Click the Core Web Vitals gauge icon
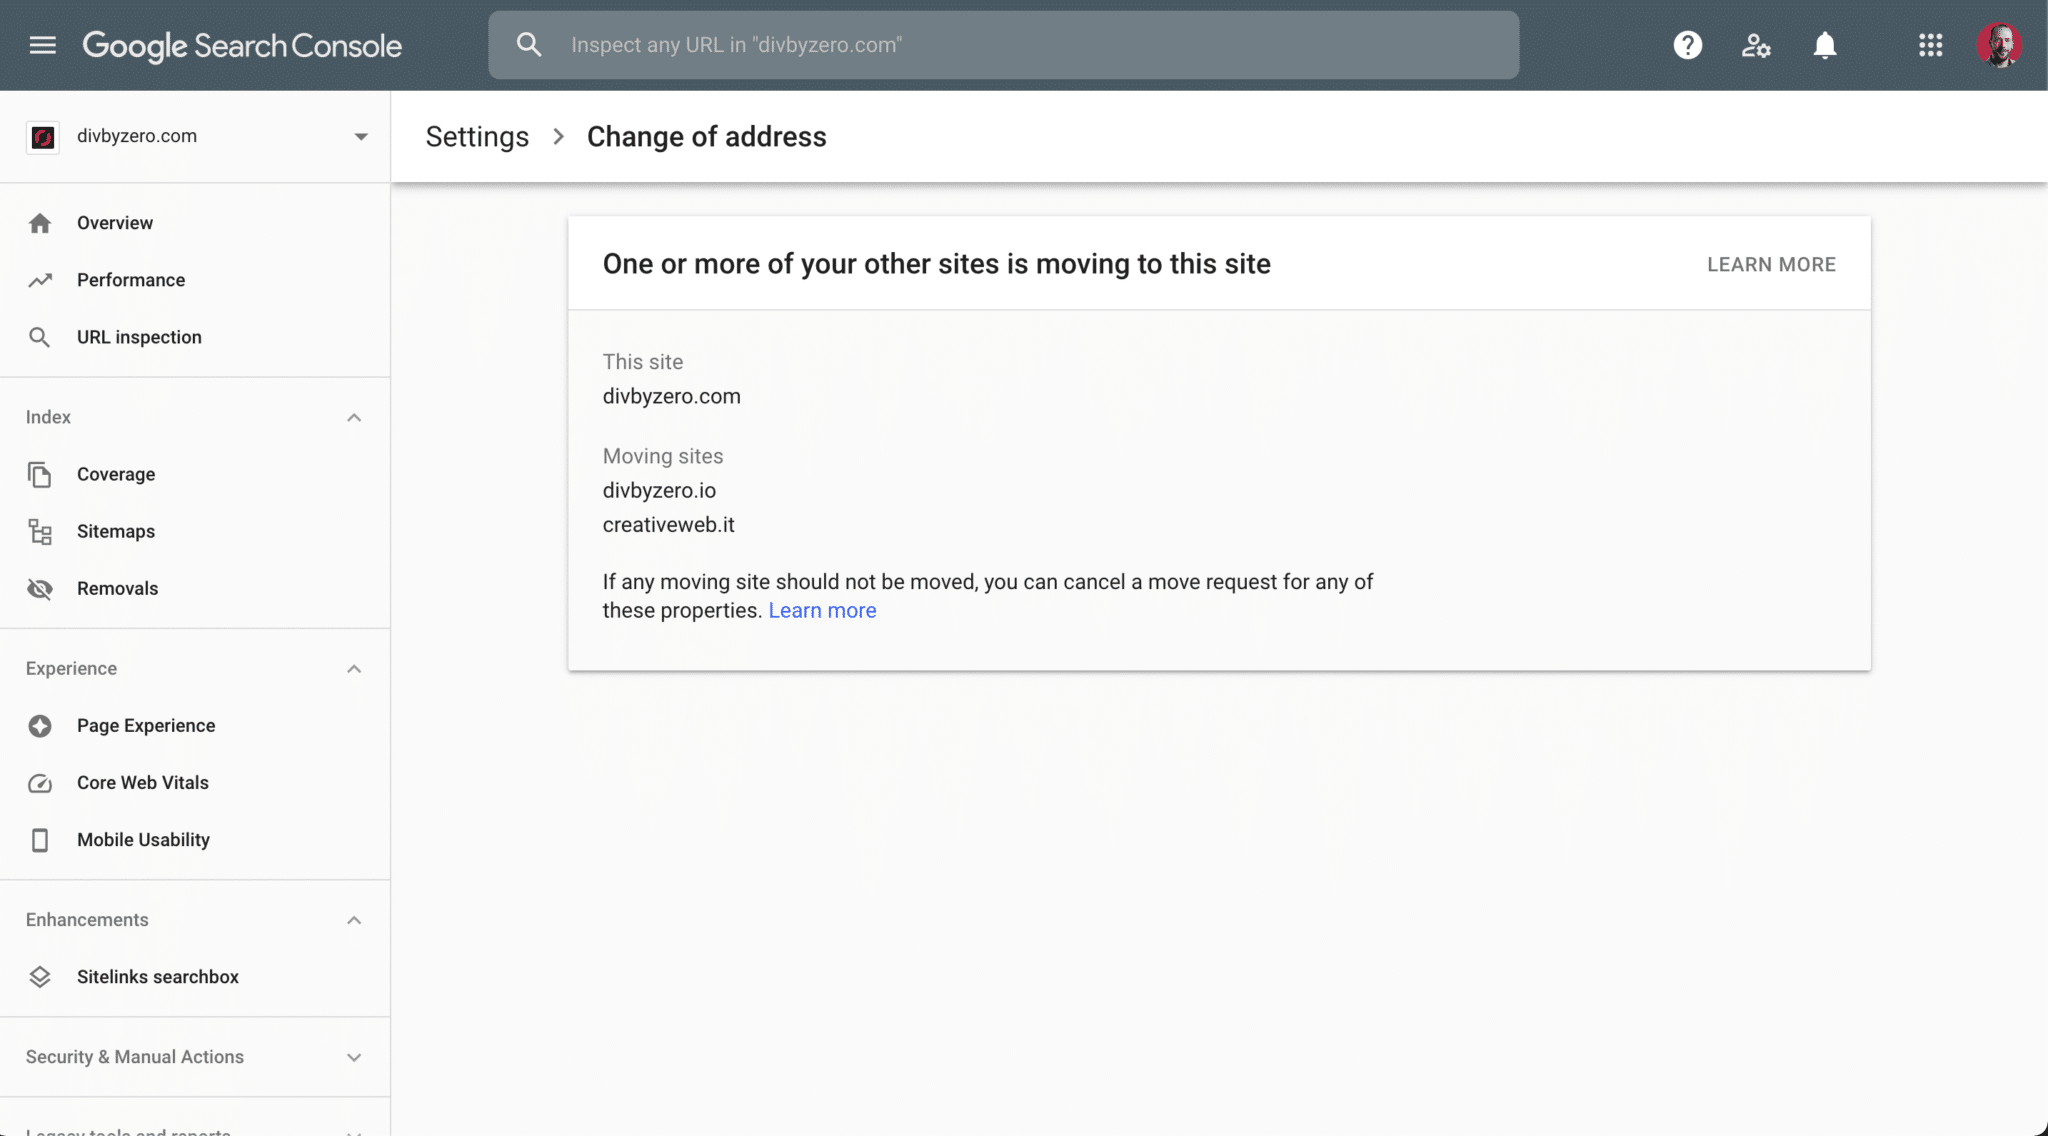The image size is (2048, 1136). [x=40, y=783]
